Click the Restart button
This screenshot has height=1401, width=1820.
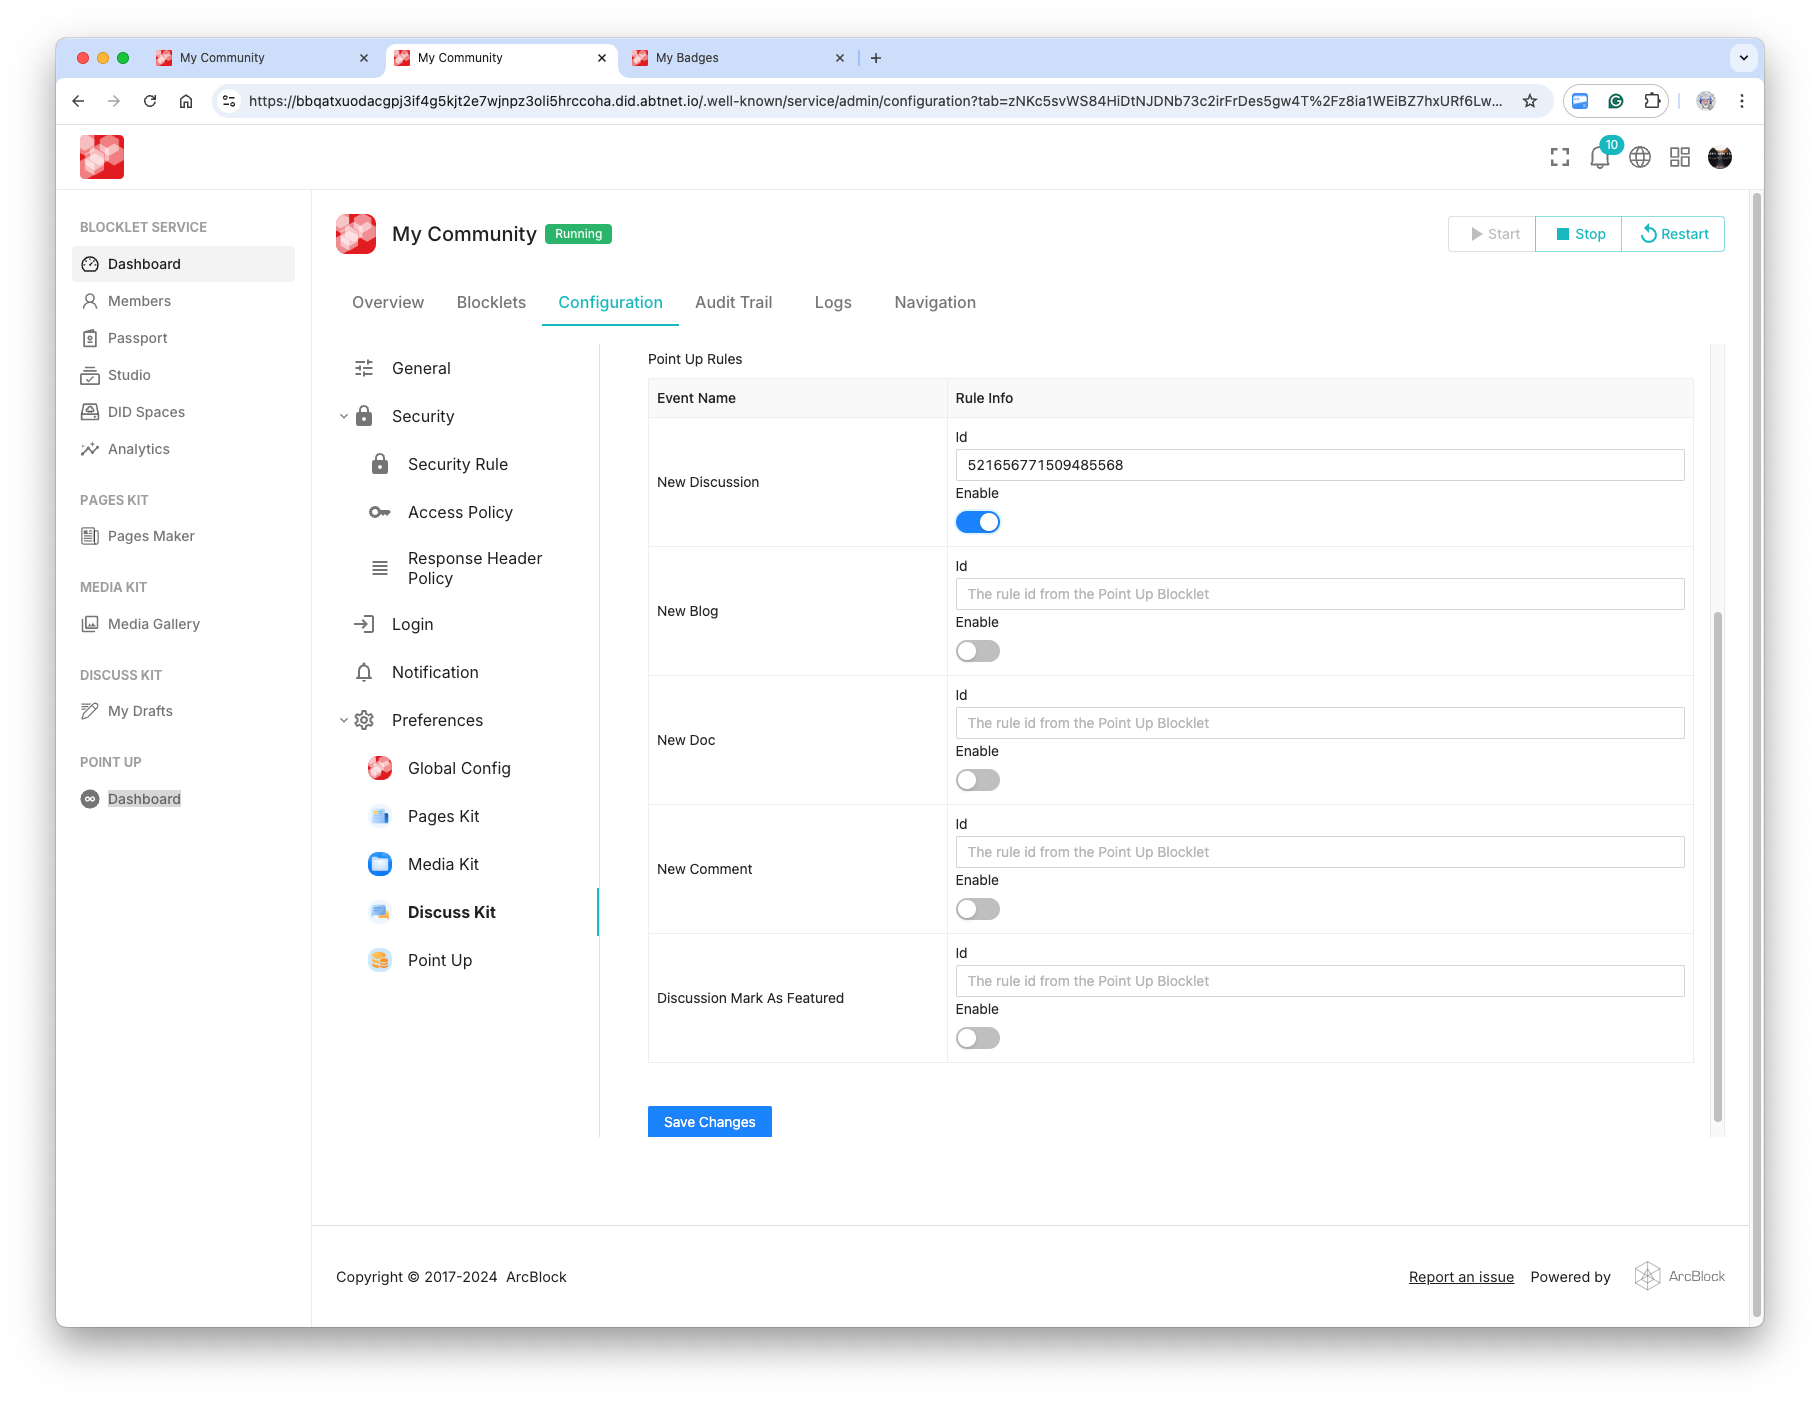tap(1673, 234)
